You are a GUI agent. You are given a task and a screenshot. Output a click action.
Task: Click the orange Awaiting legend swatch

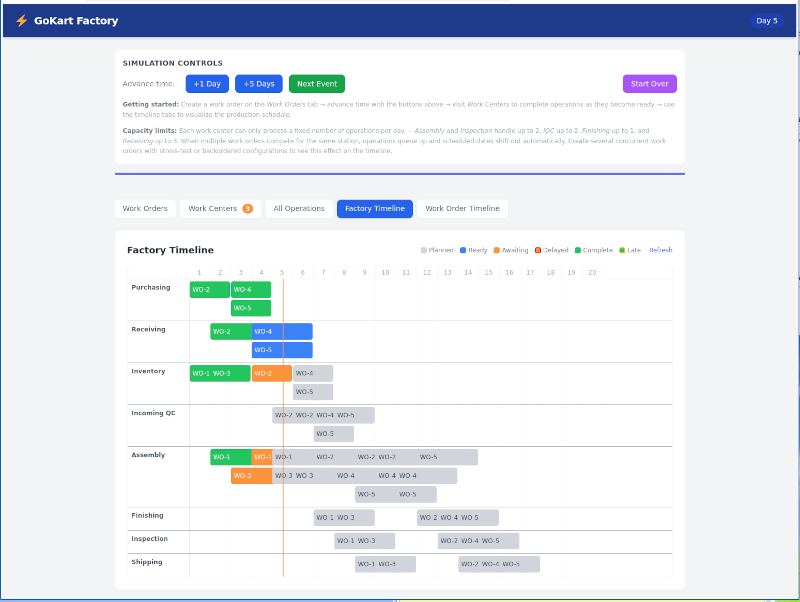coord(496,250)
